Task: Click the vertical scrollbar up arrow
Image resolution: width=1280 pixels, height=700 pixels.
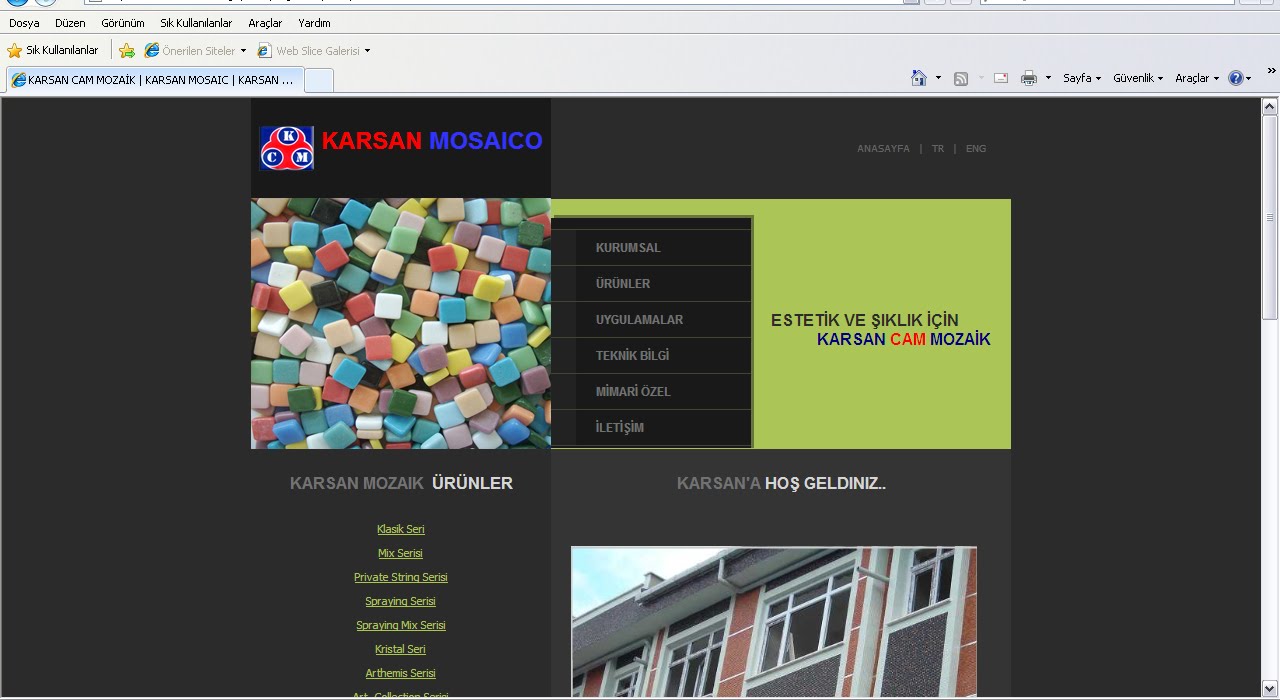Action: pyautogui.click(x=1270, y=106)
